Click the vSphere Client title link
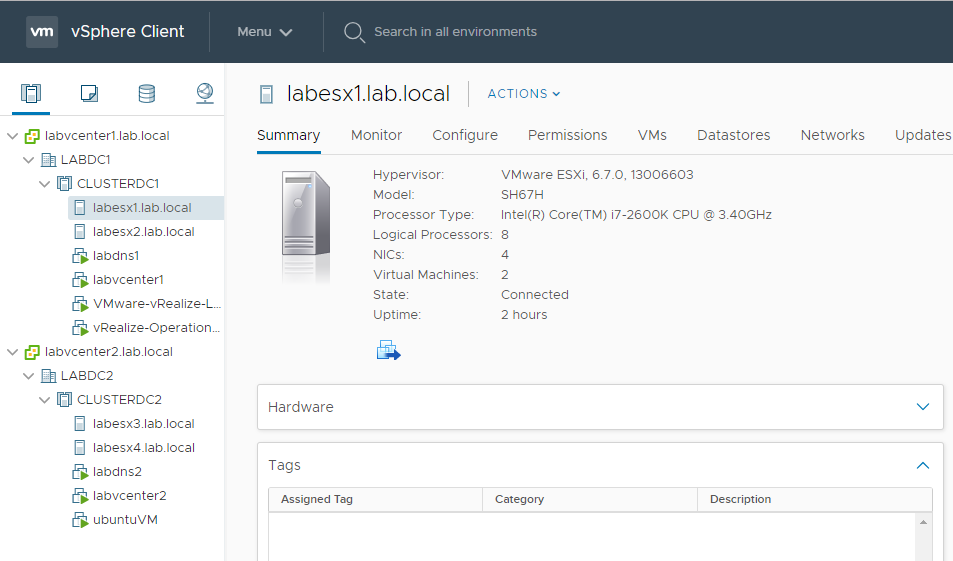Image resolution: width=953 pixels, height=561 pixels. pyautogui.click(x=128, y=32)
